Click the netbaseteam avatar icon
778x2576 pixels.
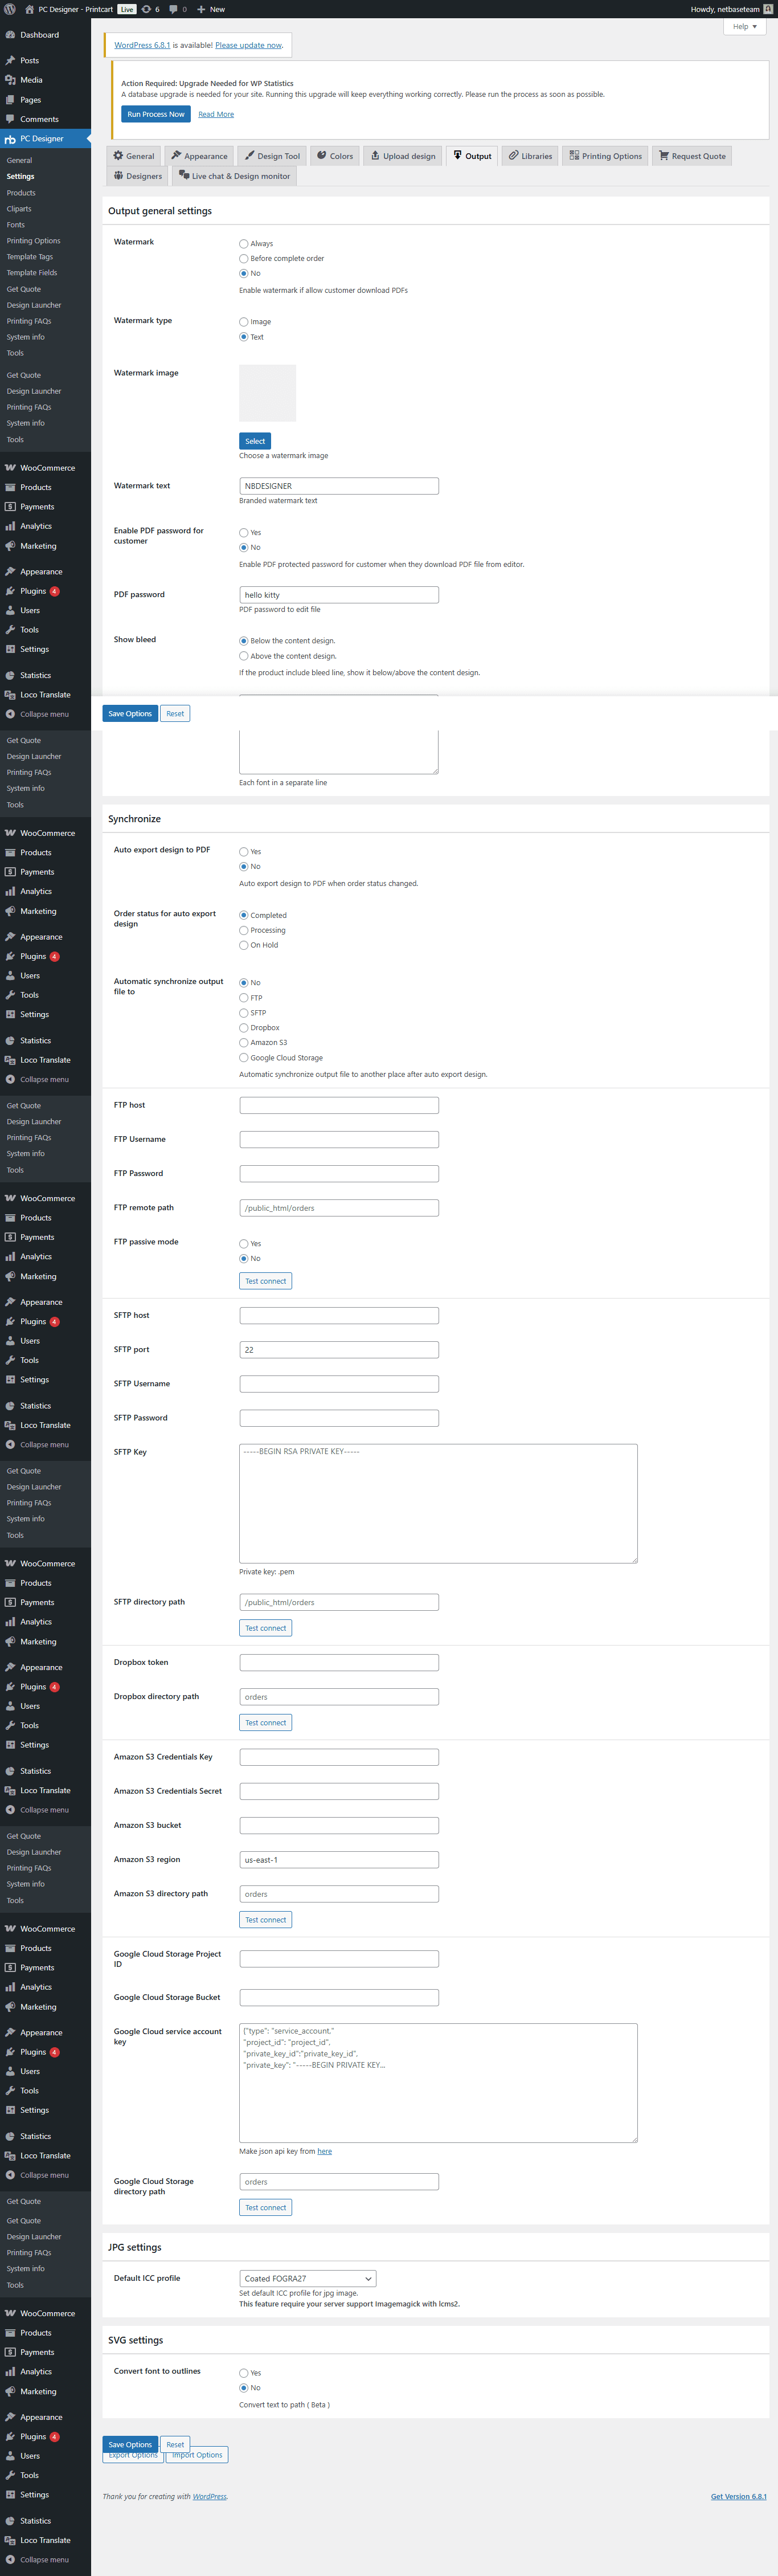(x=768, y=9)
